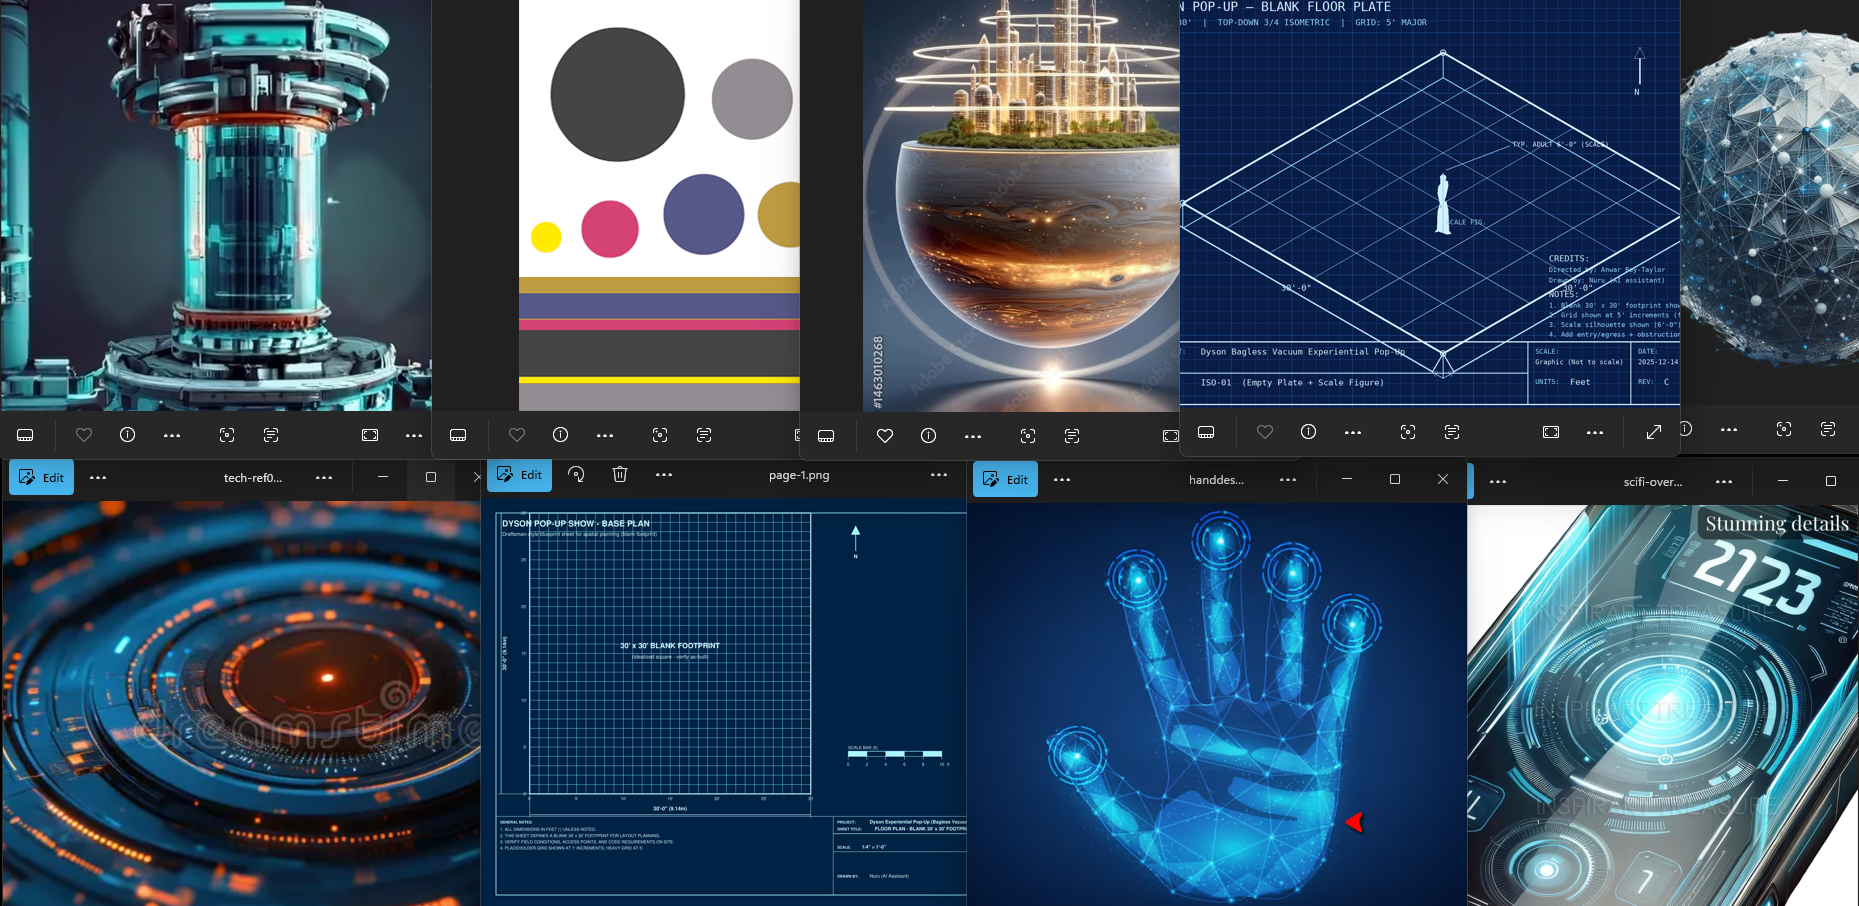
Task: Delete page-1.png with trash icon
Action: [620, 475]
